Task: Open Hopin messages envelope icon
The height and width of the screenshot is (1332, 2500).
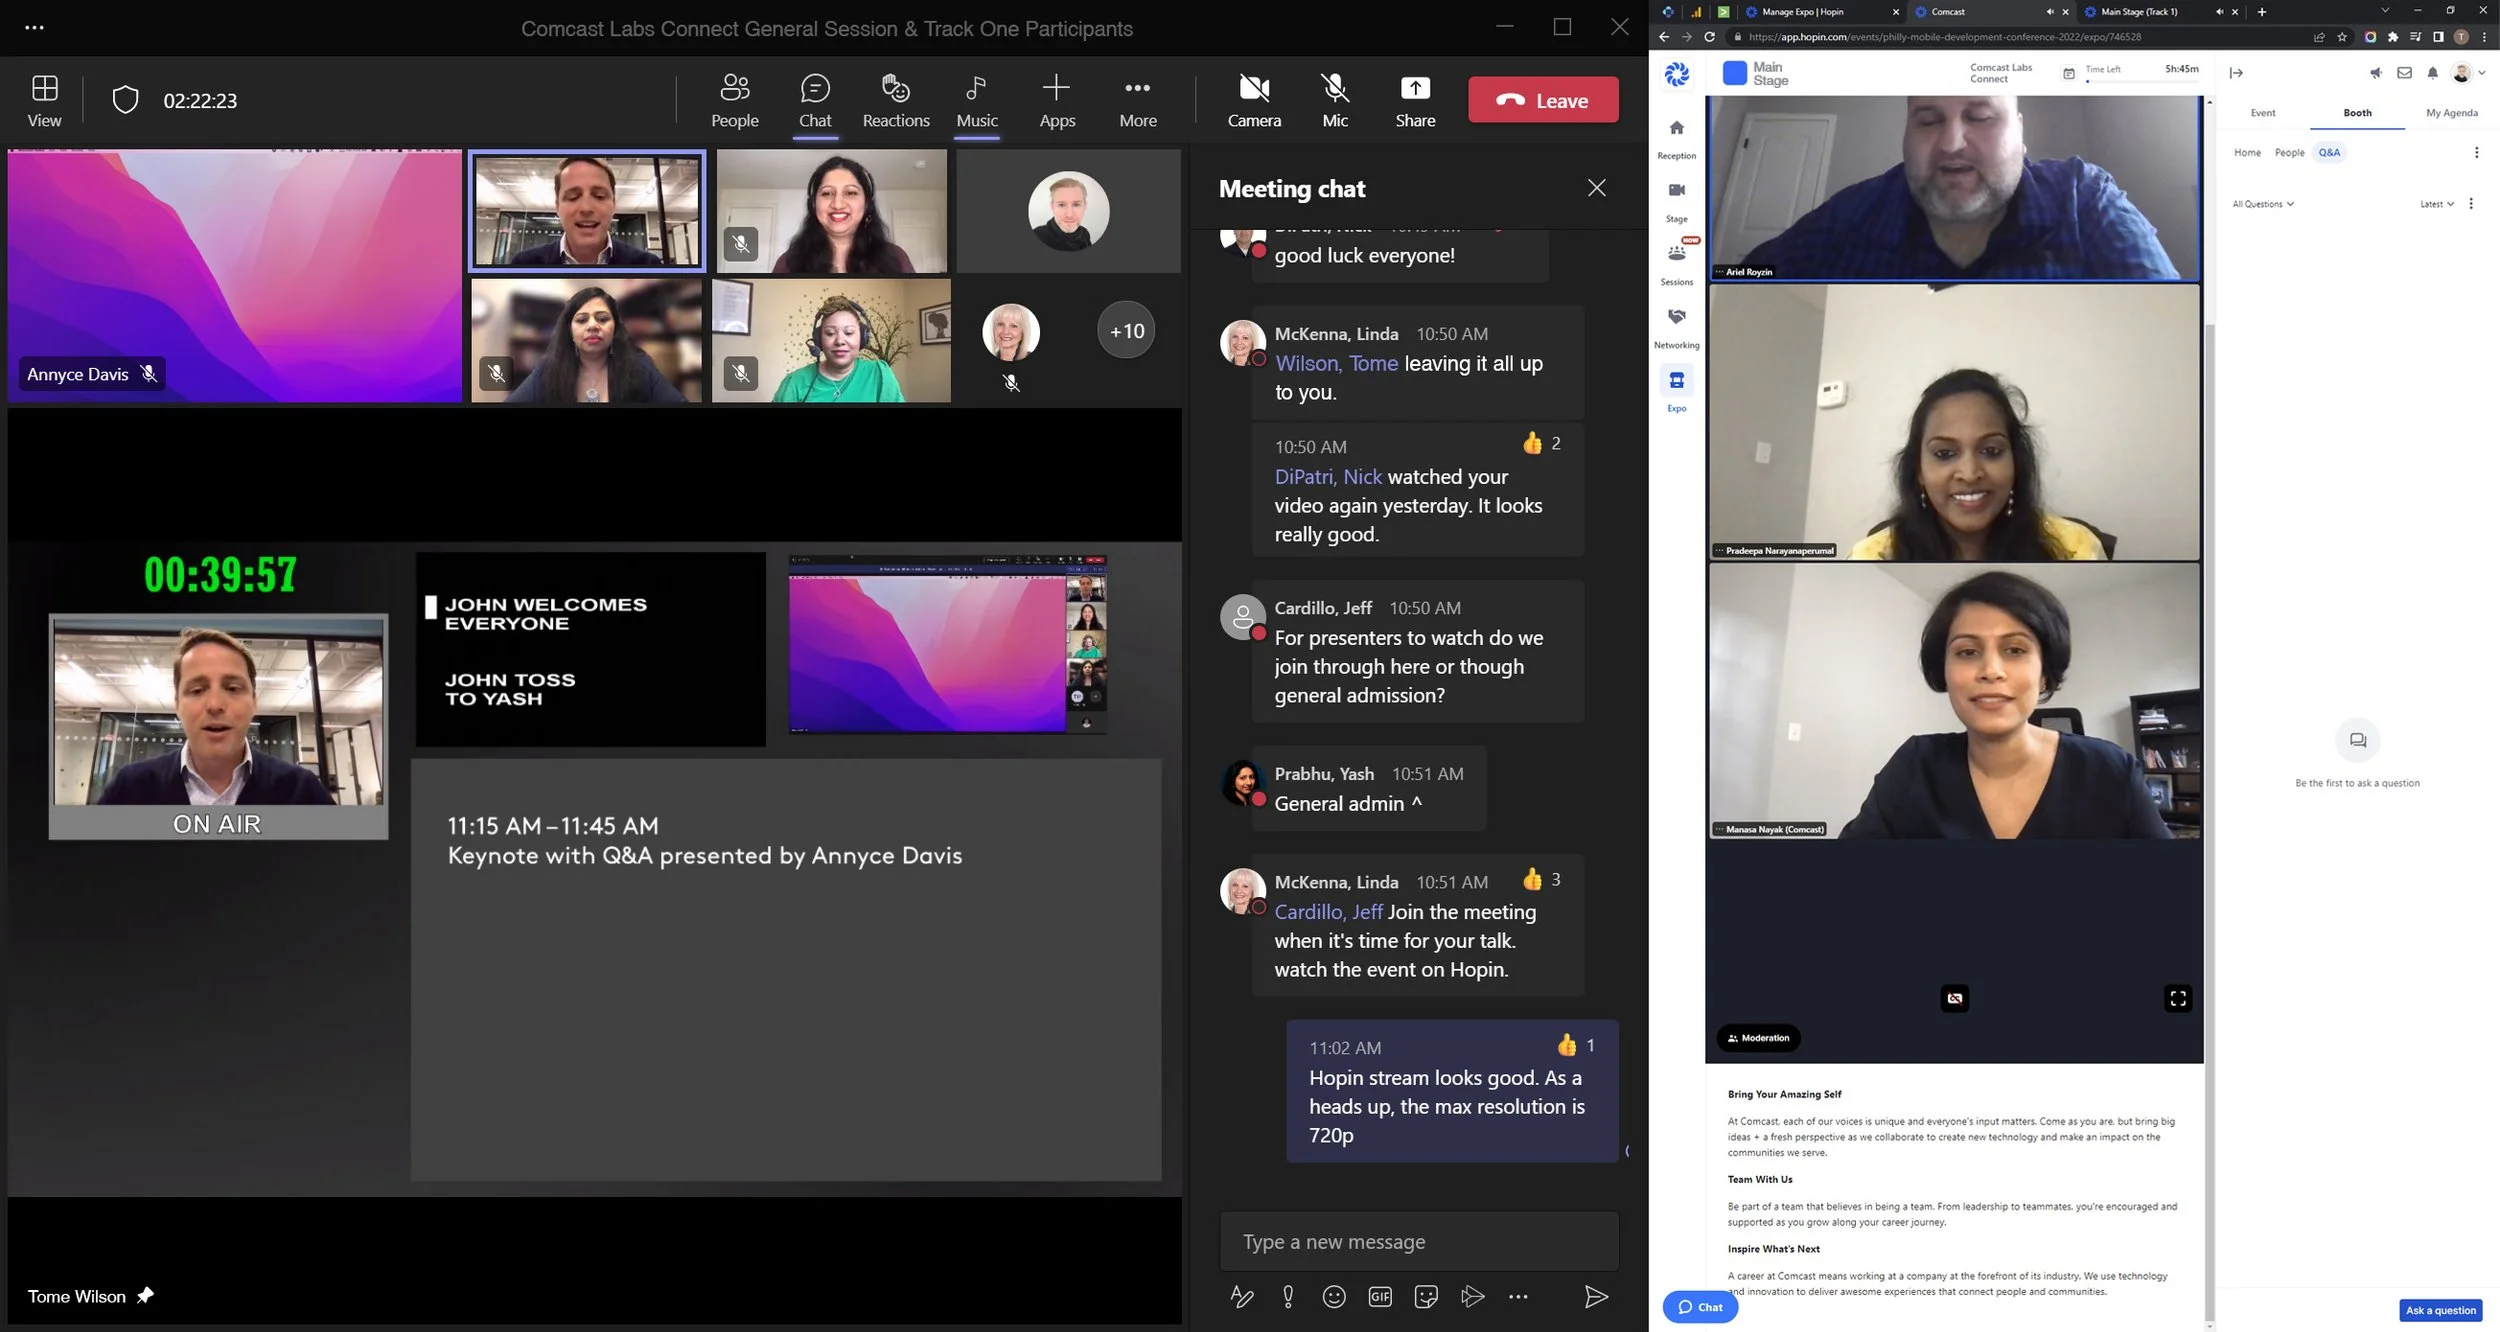Action: 2404,73
